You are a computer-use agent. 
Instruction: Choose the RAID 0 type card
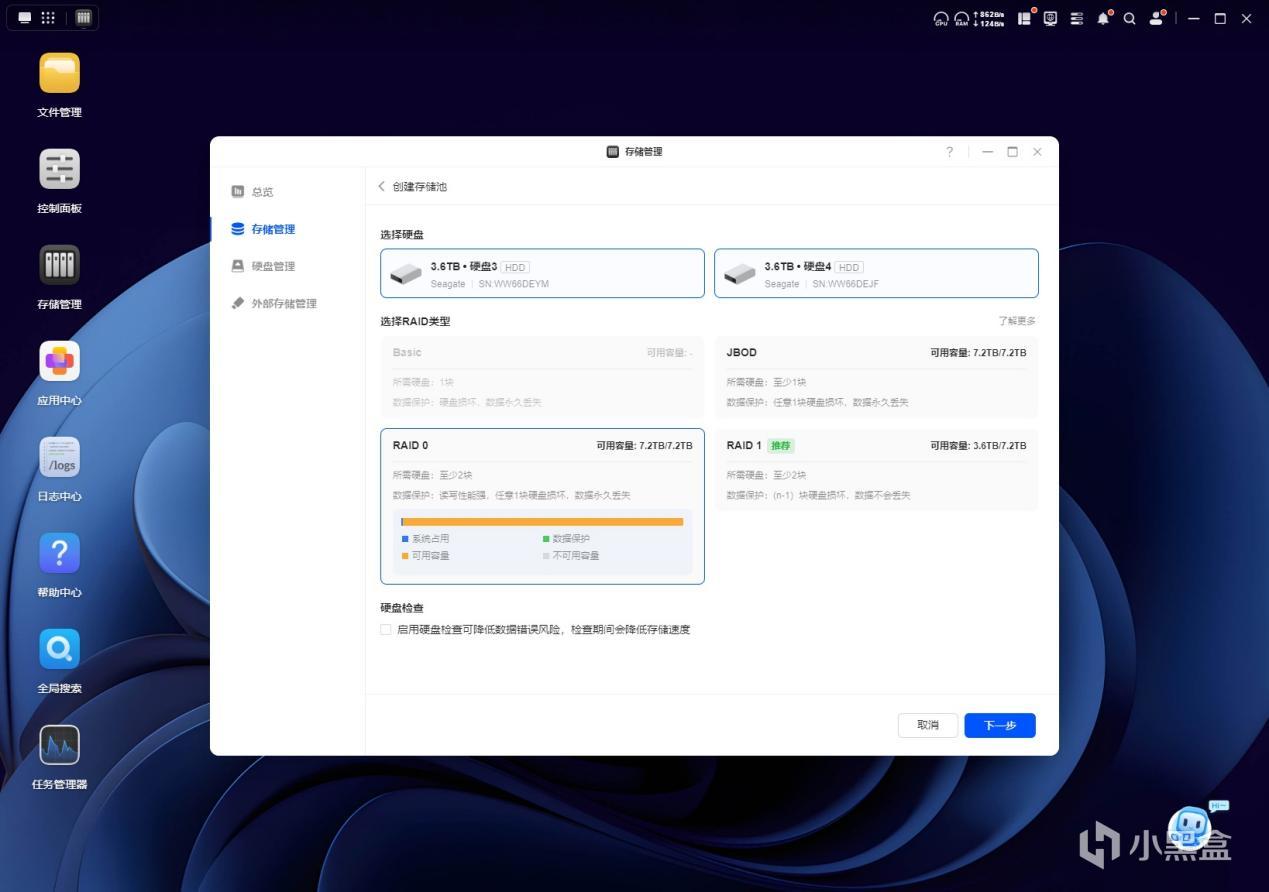point(542,506)
